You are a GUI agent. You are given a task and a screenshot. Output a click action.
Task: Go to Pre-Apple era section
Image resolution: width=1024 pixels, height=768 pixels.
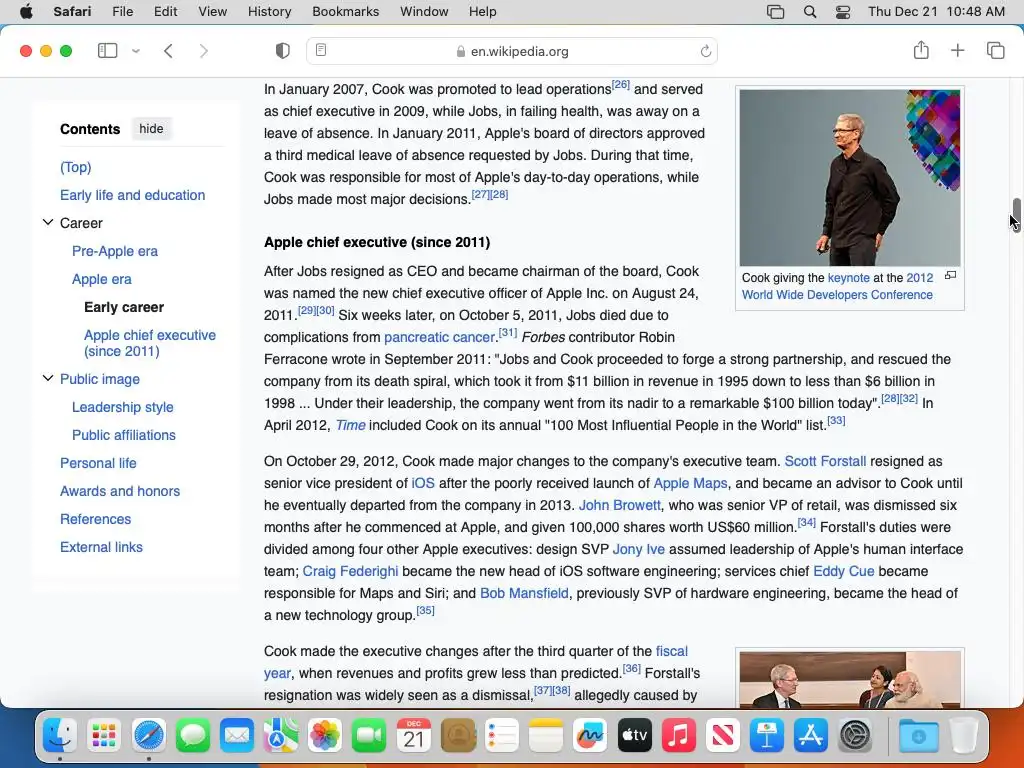coord(115,251)
